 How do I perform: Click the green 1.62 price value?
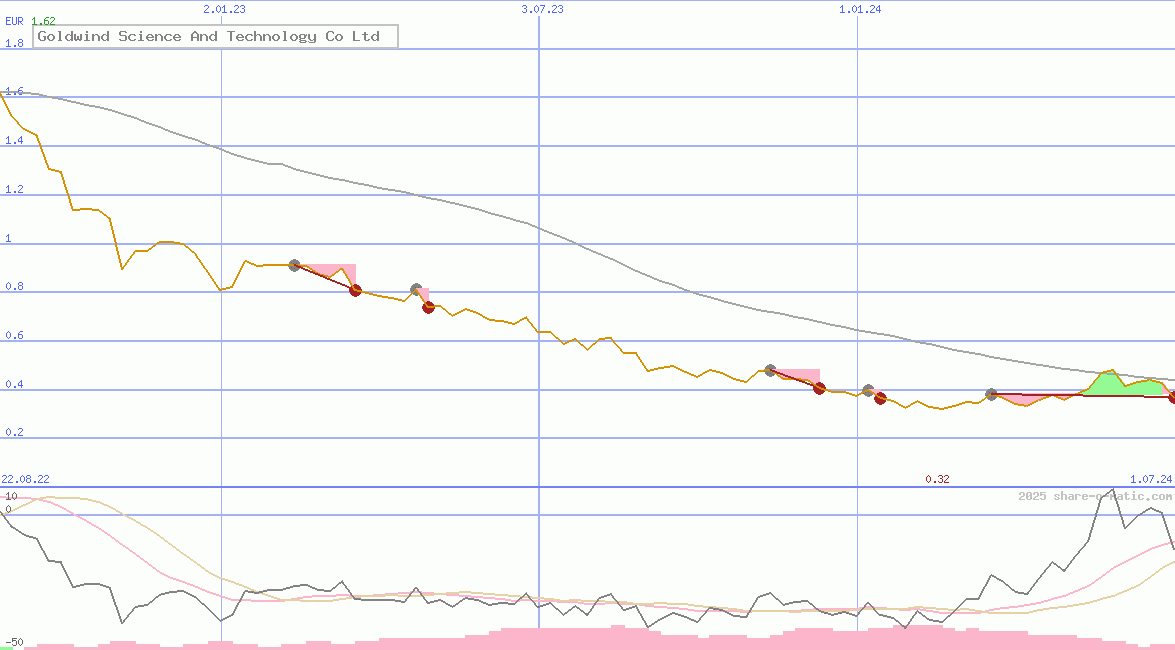pos(43,21)
